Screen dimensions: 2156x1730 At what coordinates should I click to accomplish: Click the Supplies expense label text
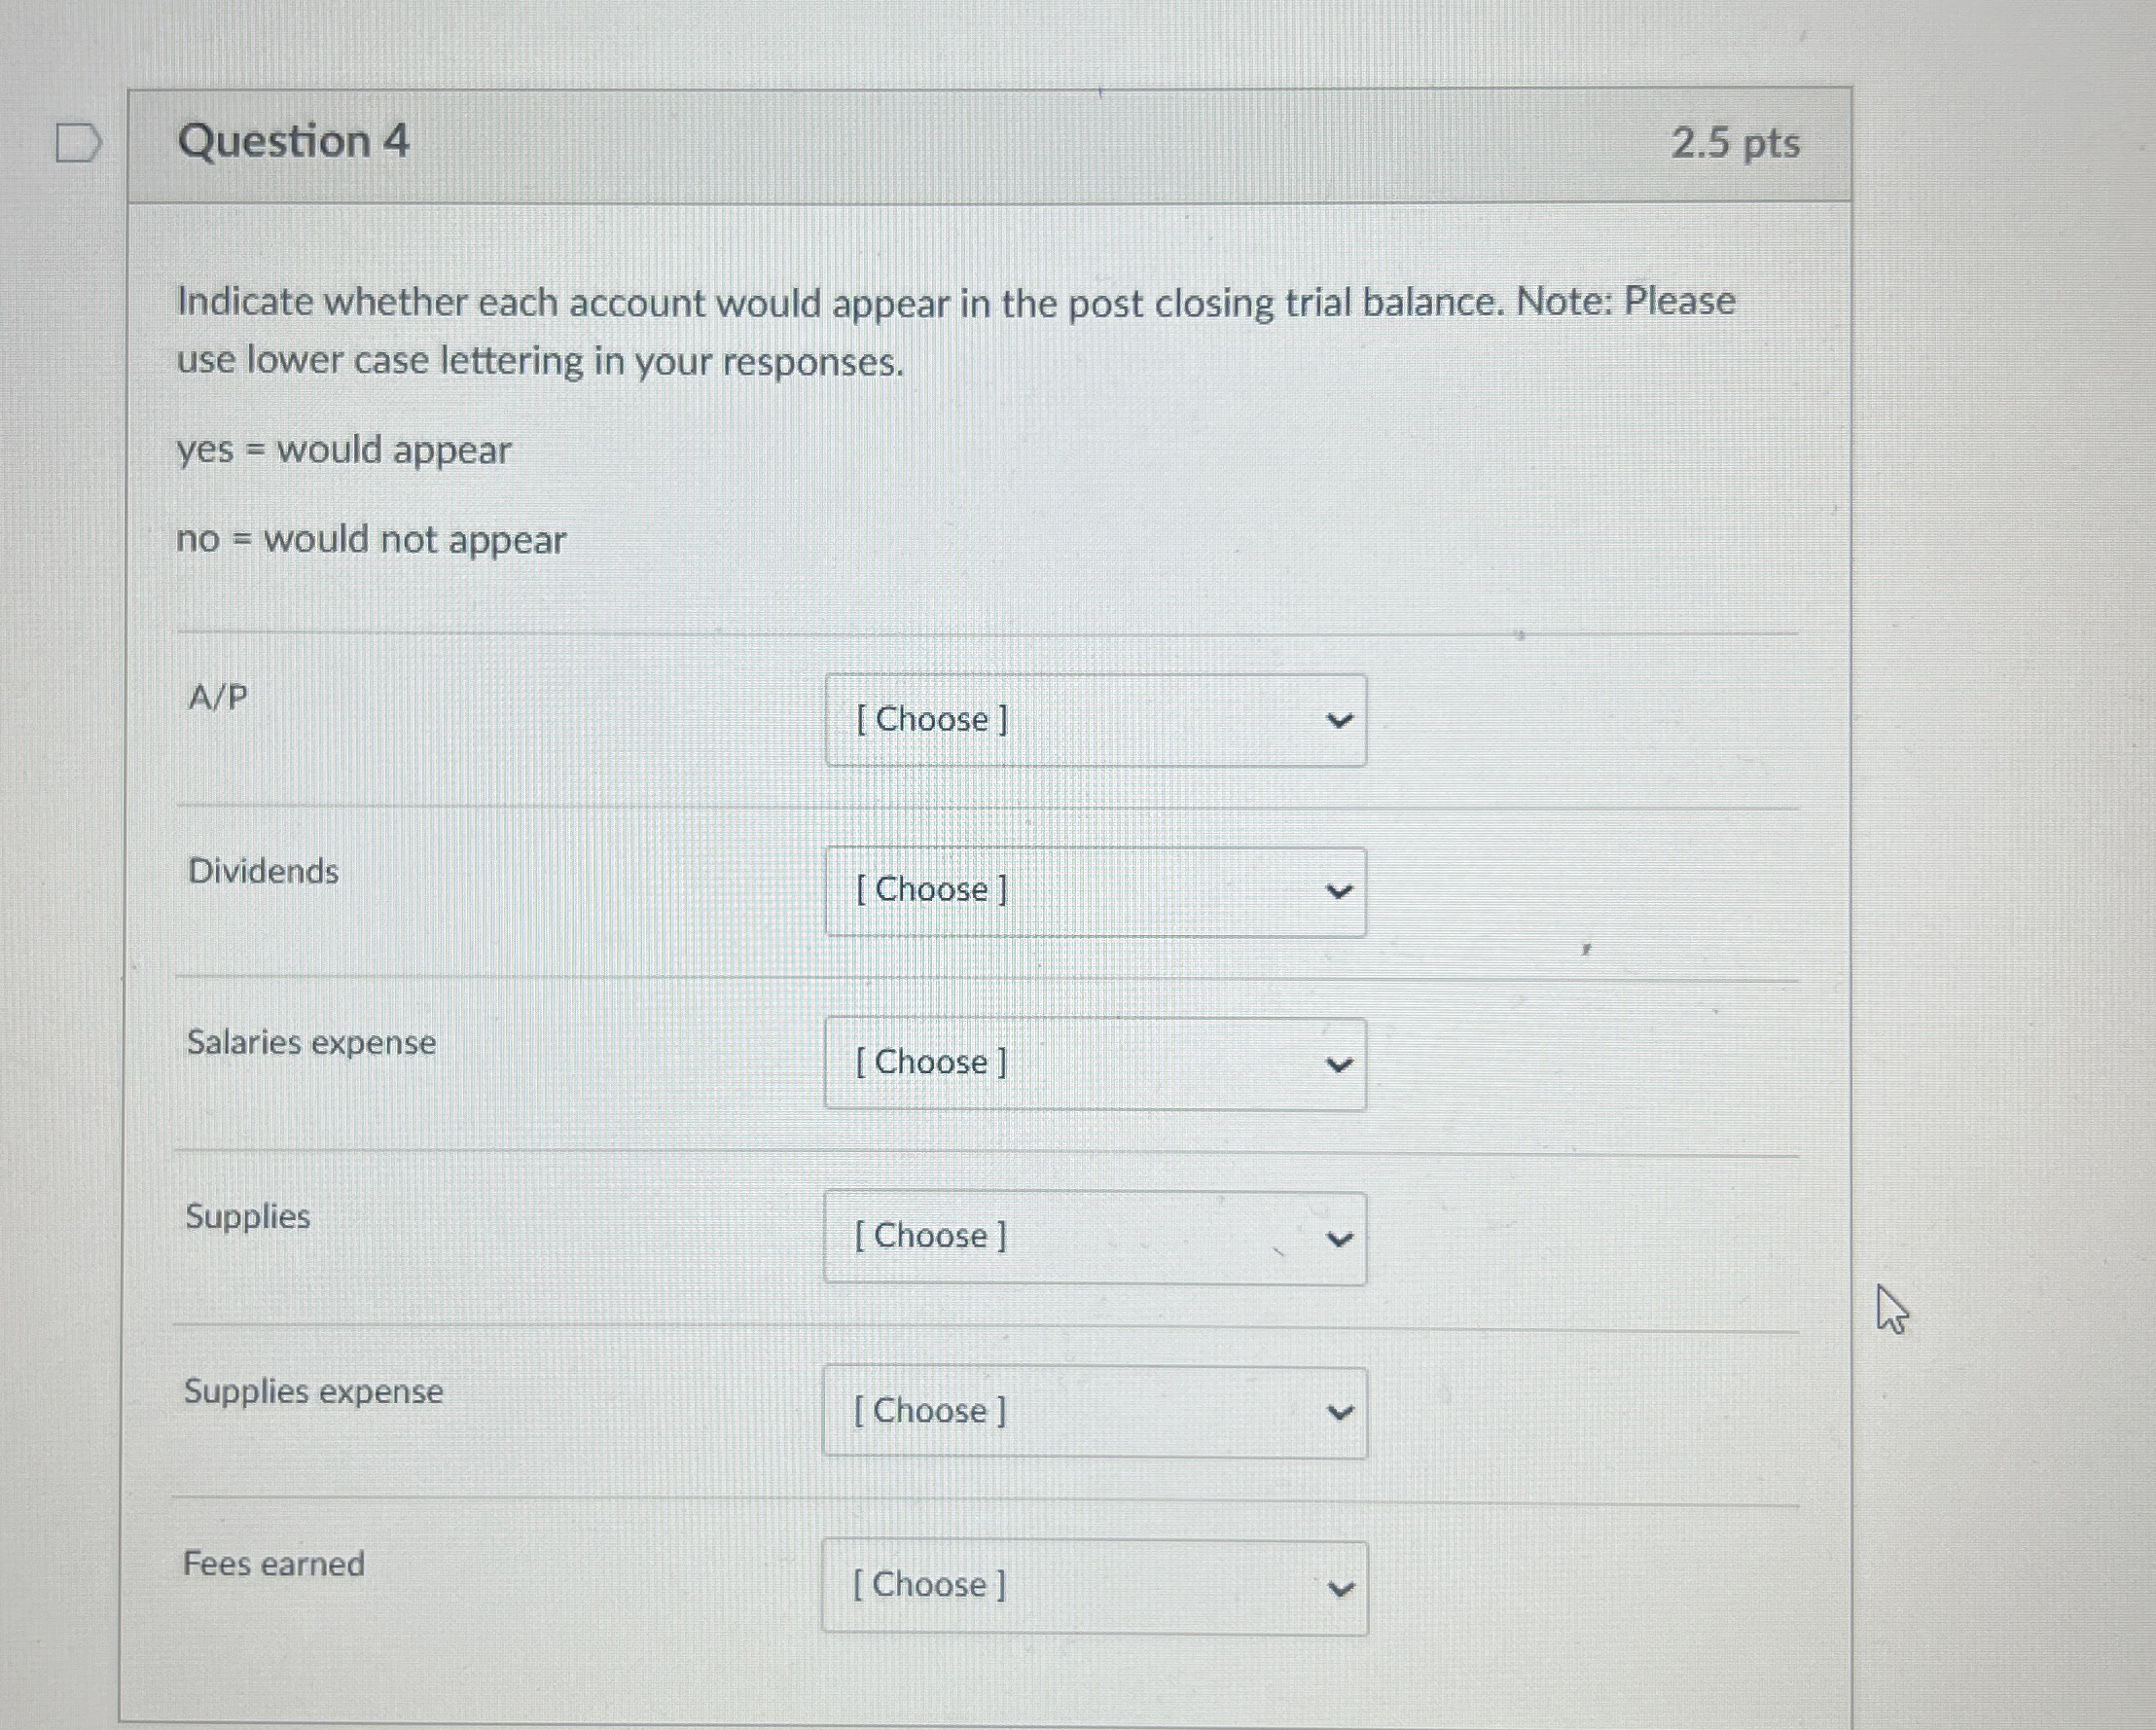point(313,1390)
